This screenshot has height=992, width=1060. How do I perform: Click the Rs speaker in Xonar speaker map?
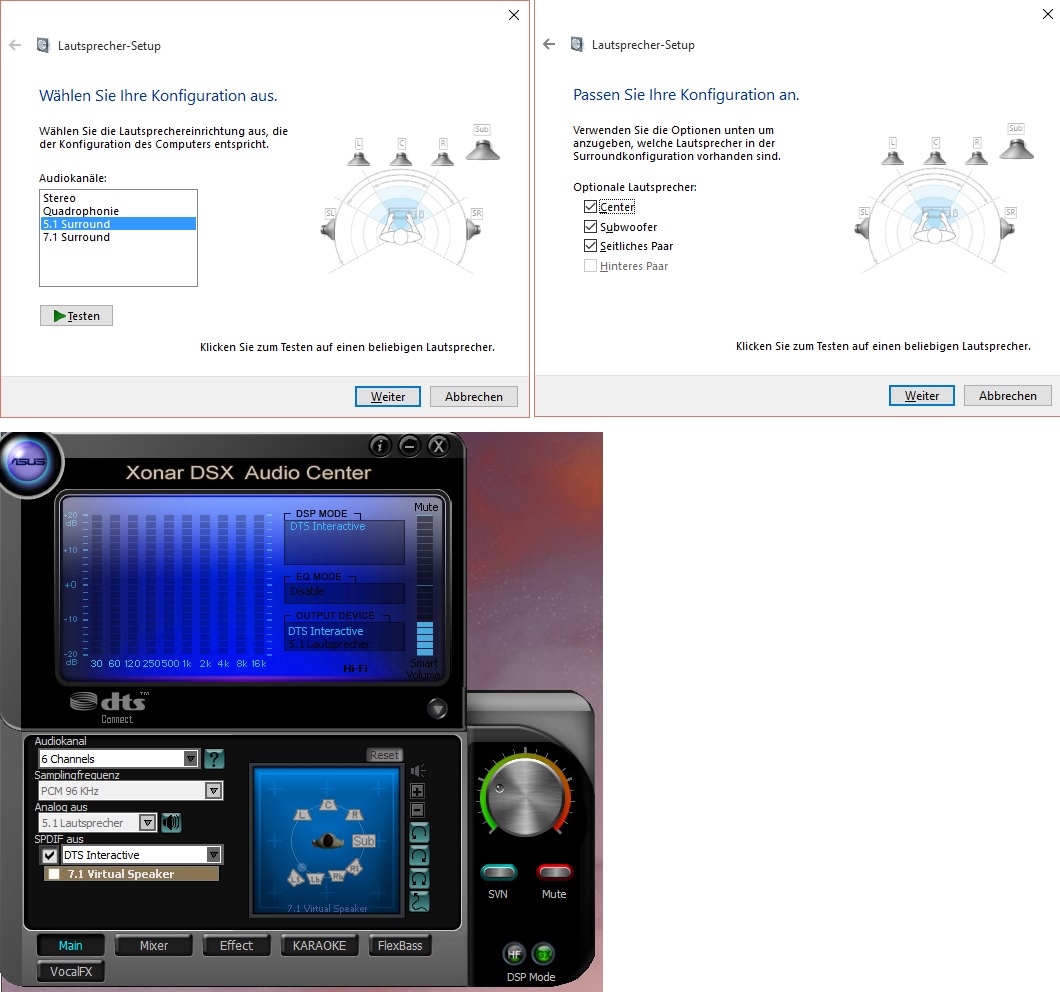click(354, 868)
